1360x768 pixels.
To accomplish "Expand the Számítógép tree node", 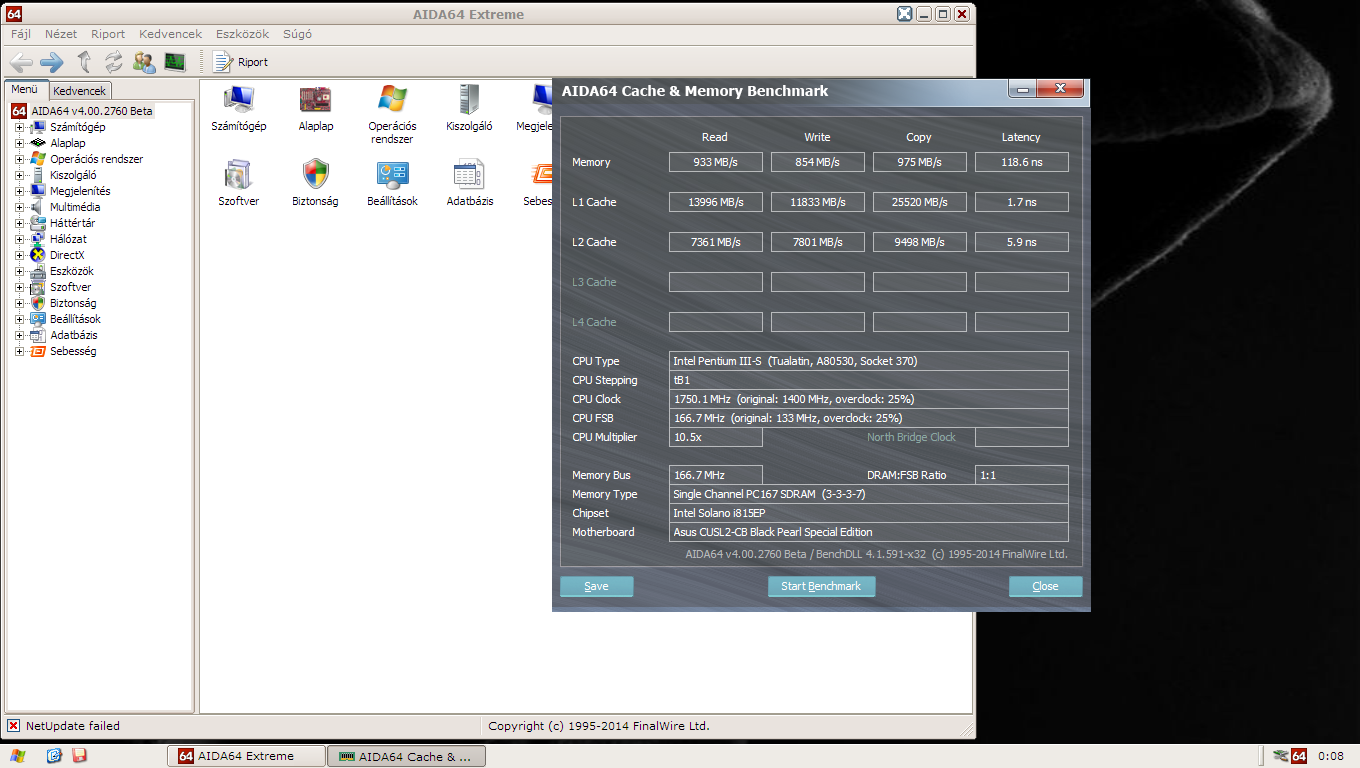I will coord(19,127).
